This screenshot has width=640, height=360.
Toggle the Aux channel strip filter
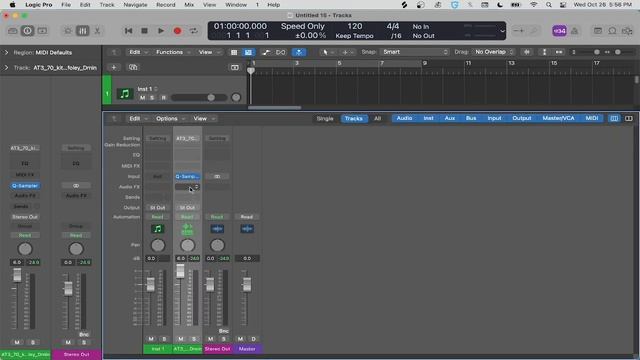(x=449, y=118)
